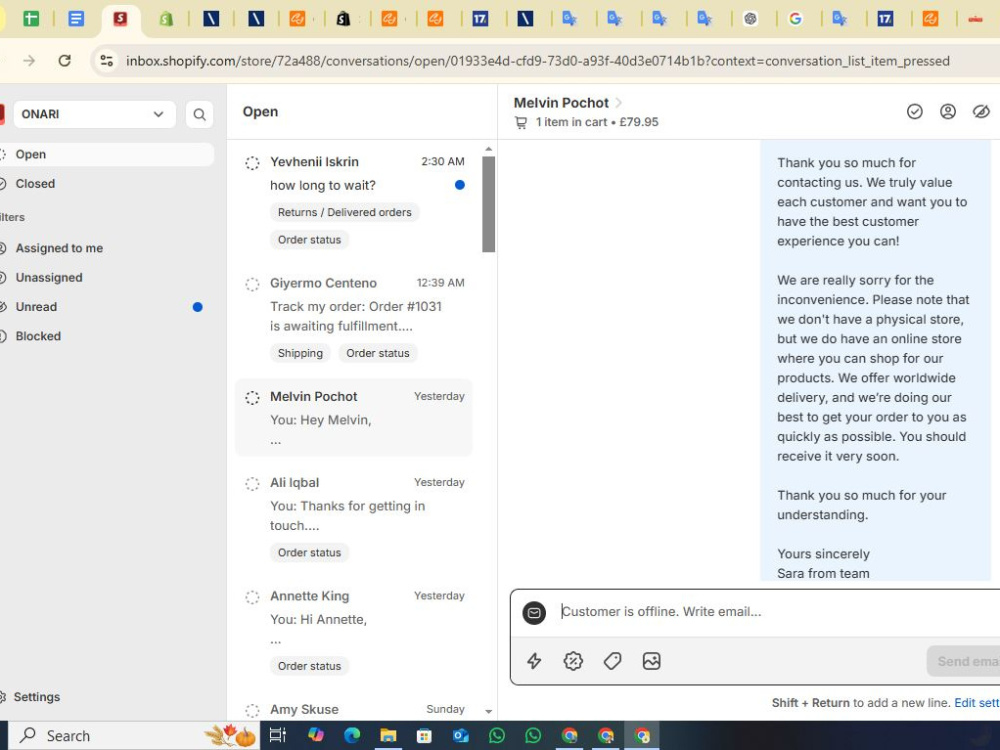Viewport: 1000px width, 750px height.
Task: Click the Windows taskbar Search box
Action: [134, 735]
